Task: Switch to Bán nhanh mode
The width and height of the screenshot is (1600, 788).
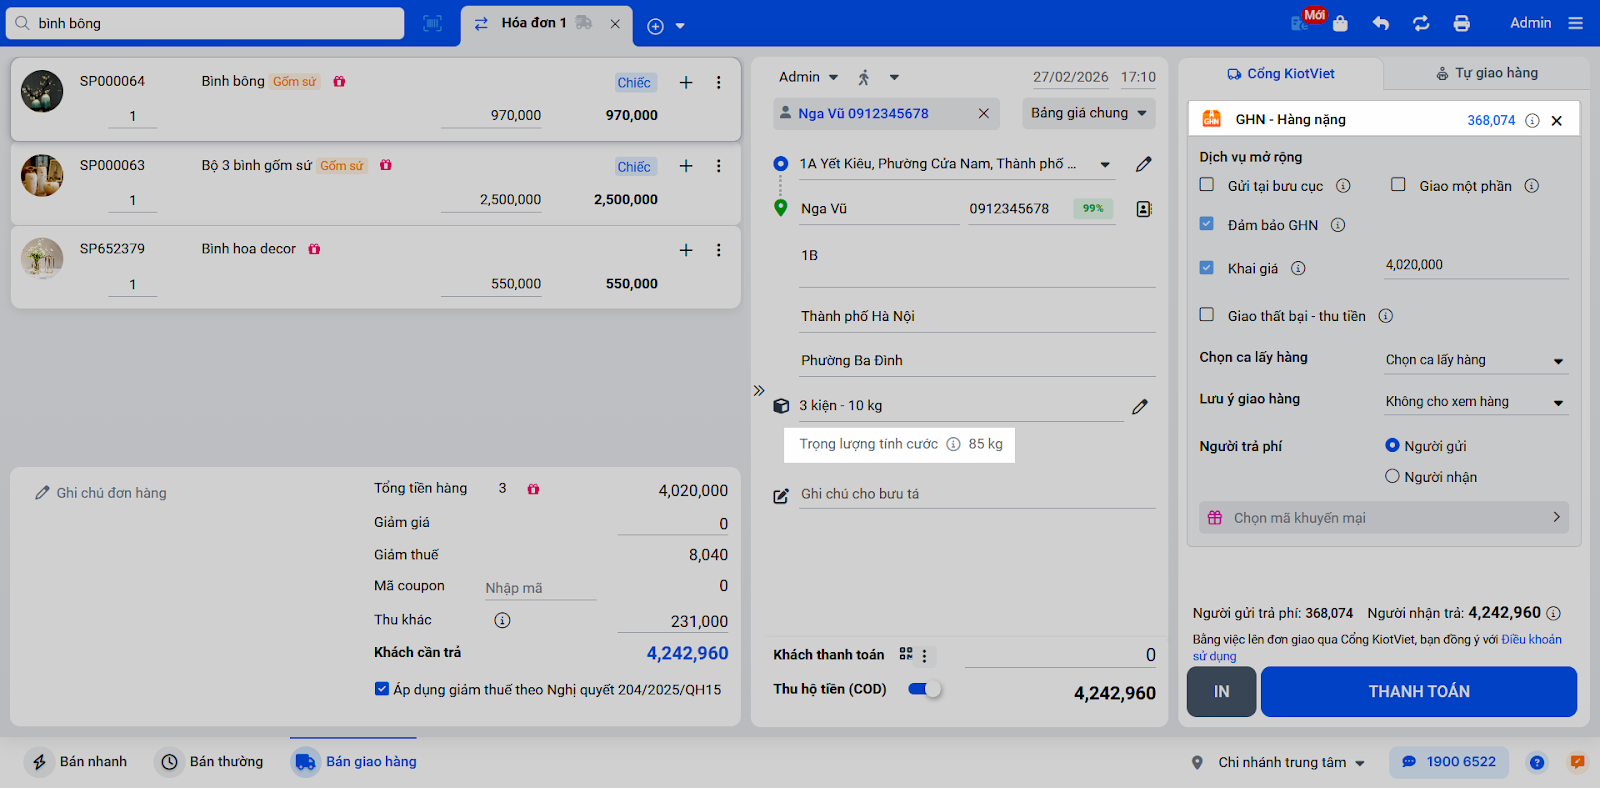Action: [x=80, y=762]
